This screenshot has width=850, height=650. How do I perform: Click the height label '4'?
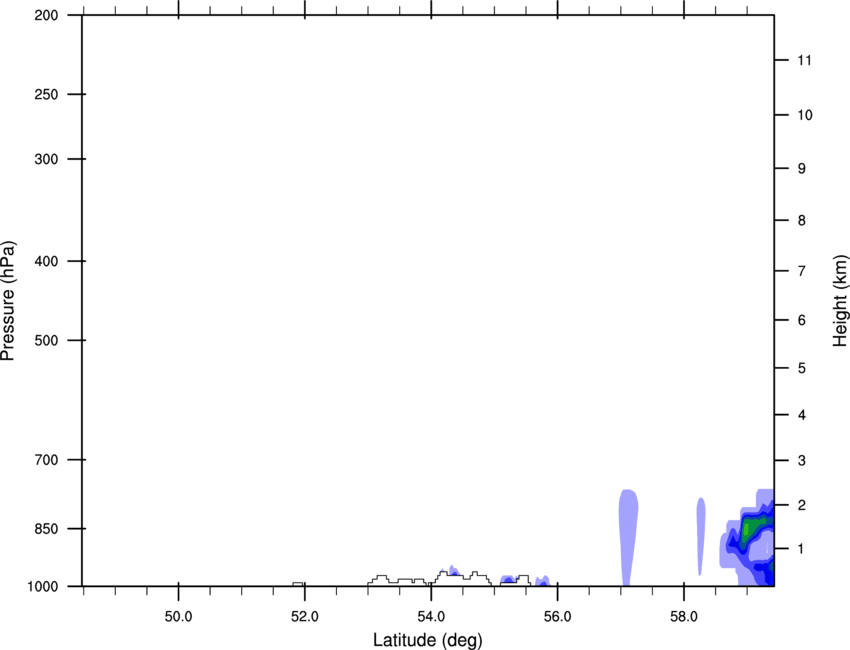tap(802, 415)
